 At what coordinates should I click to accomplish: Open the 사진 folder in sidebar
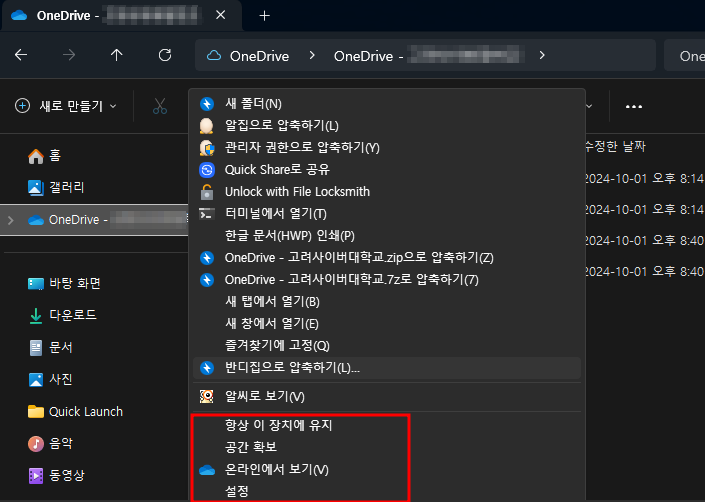50,379
